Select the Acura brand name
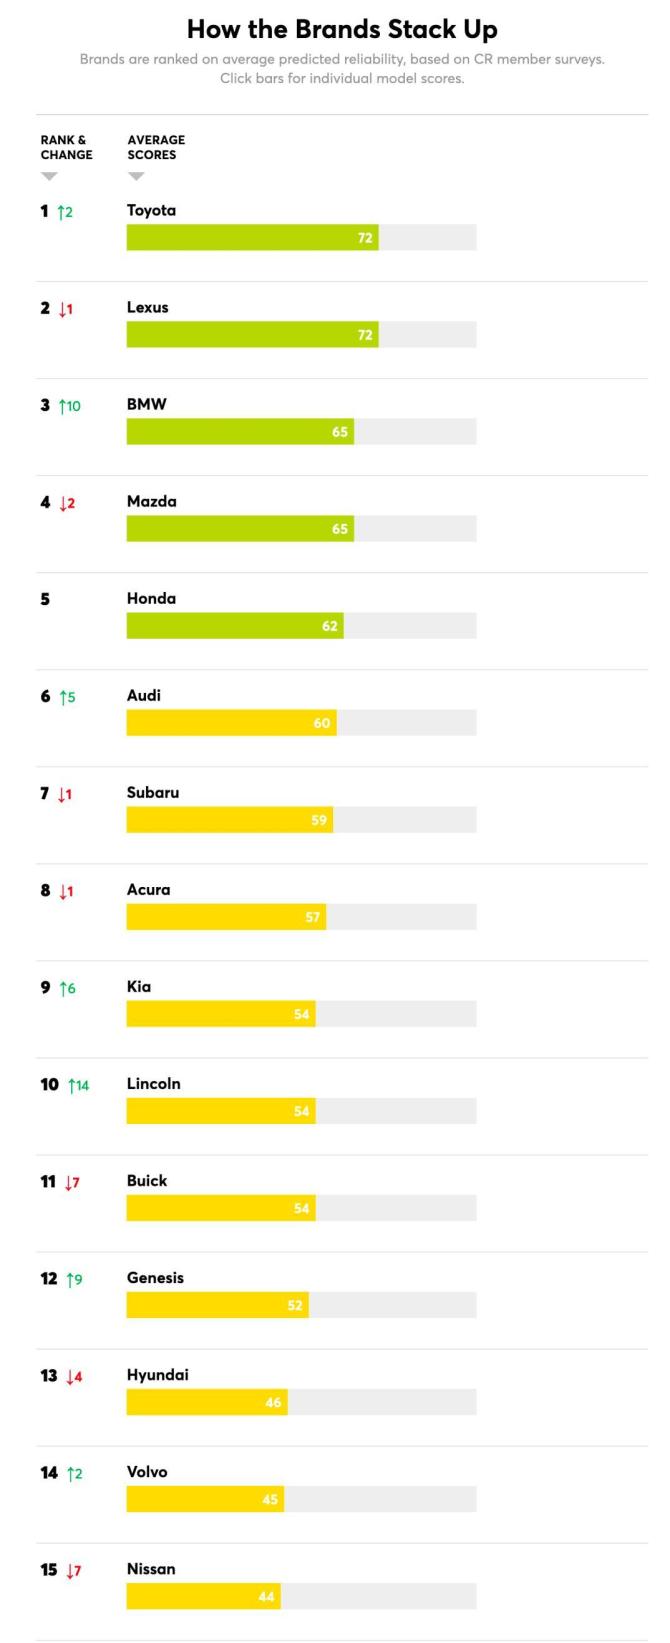Image resolution: width=670 pixels, height=1643 pixels. [x=148, y=889]
